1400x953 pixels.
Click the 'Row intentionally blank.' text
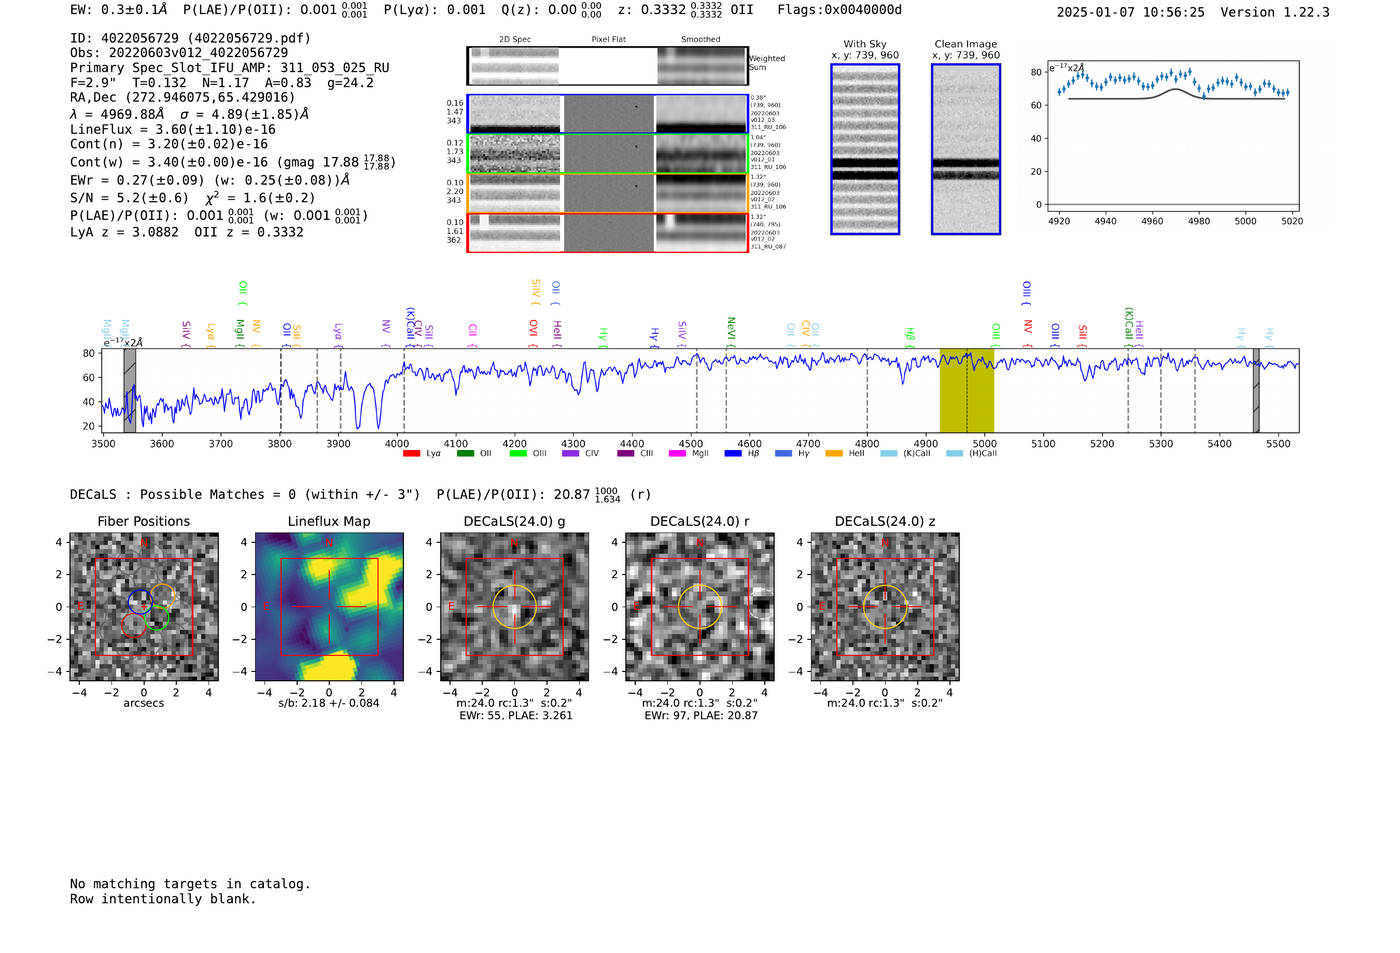[x=163, y=899]
